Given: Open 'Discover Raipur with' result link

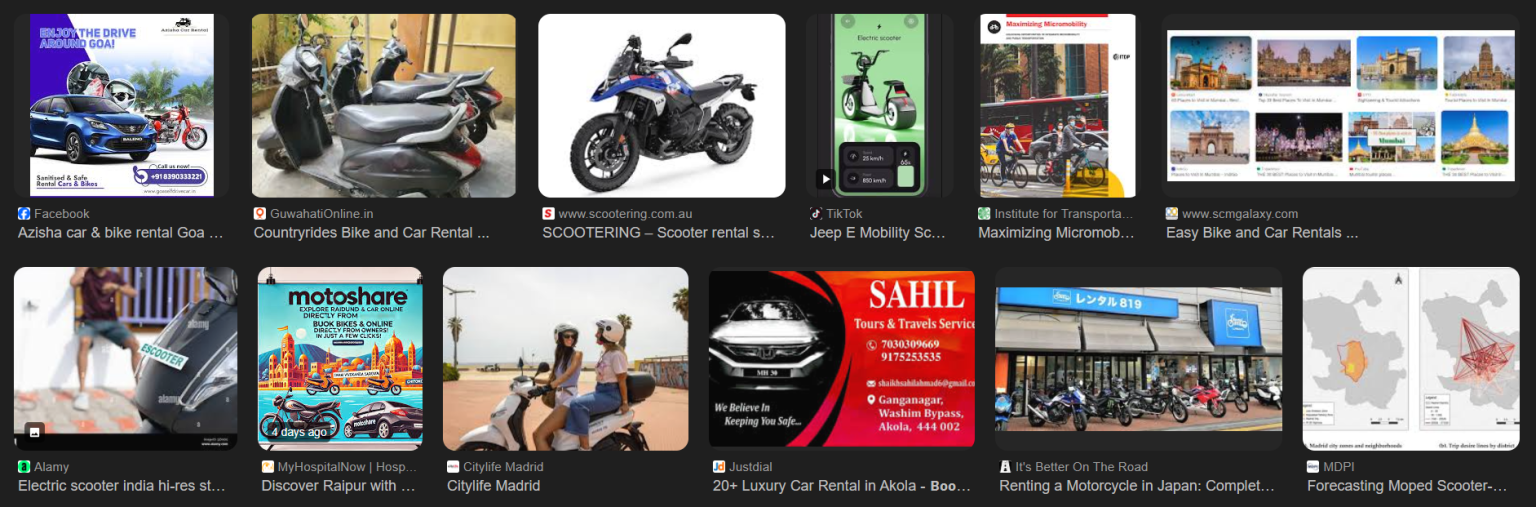Looking at the screenshot, I should pos(338,486).
